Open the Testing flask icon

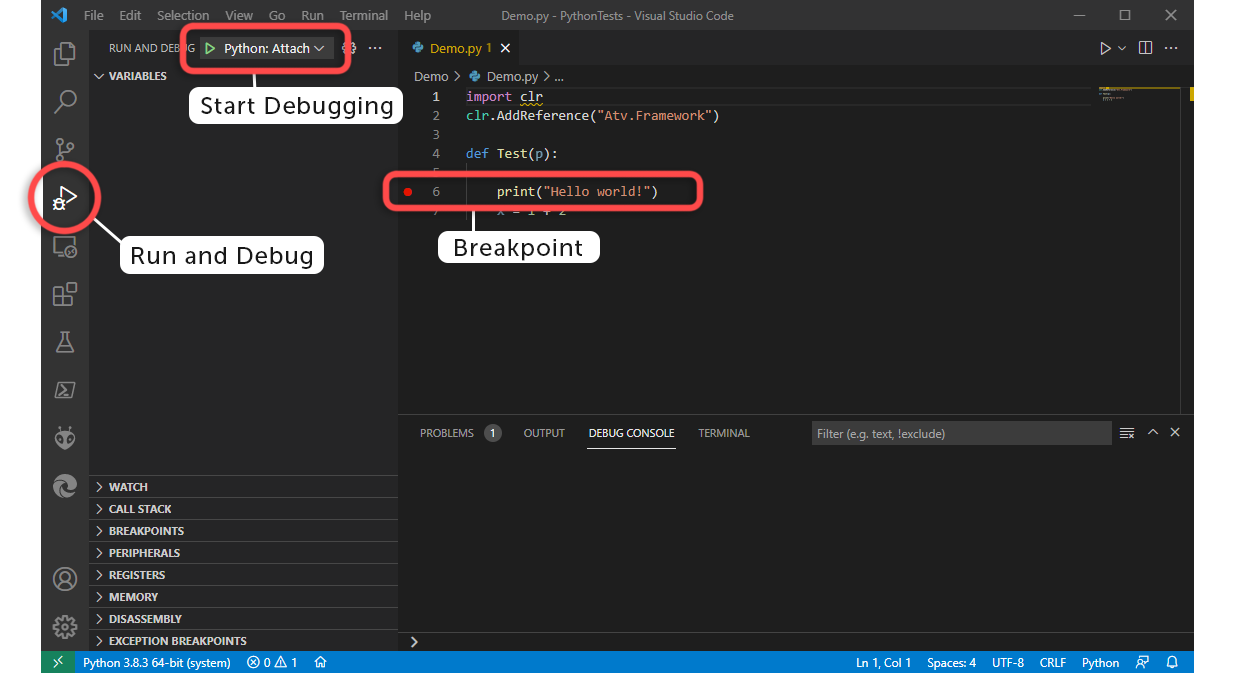pyautogui.click(x=65, y=342)
